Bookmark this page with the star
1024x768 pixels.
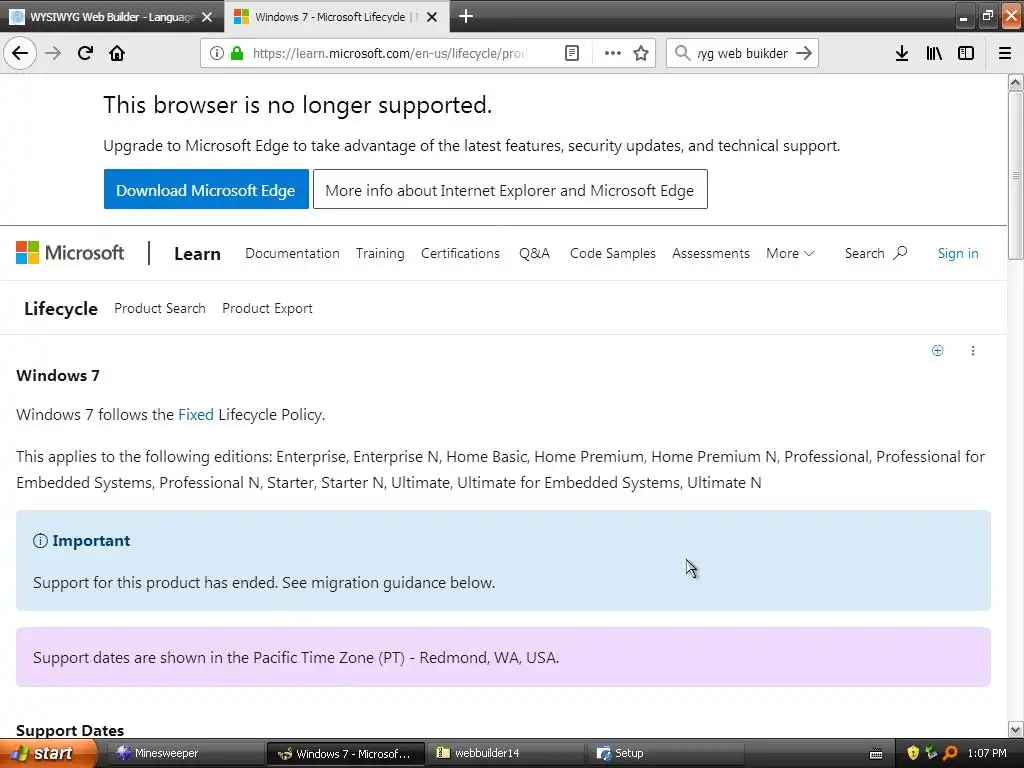[641, 53]
